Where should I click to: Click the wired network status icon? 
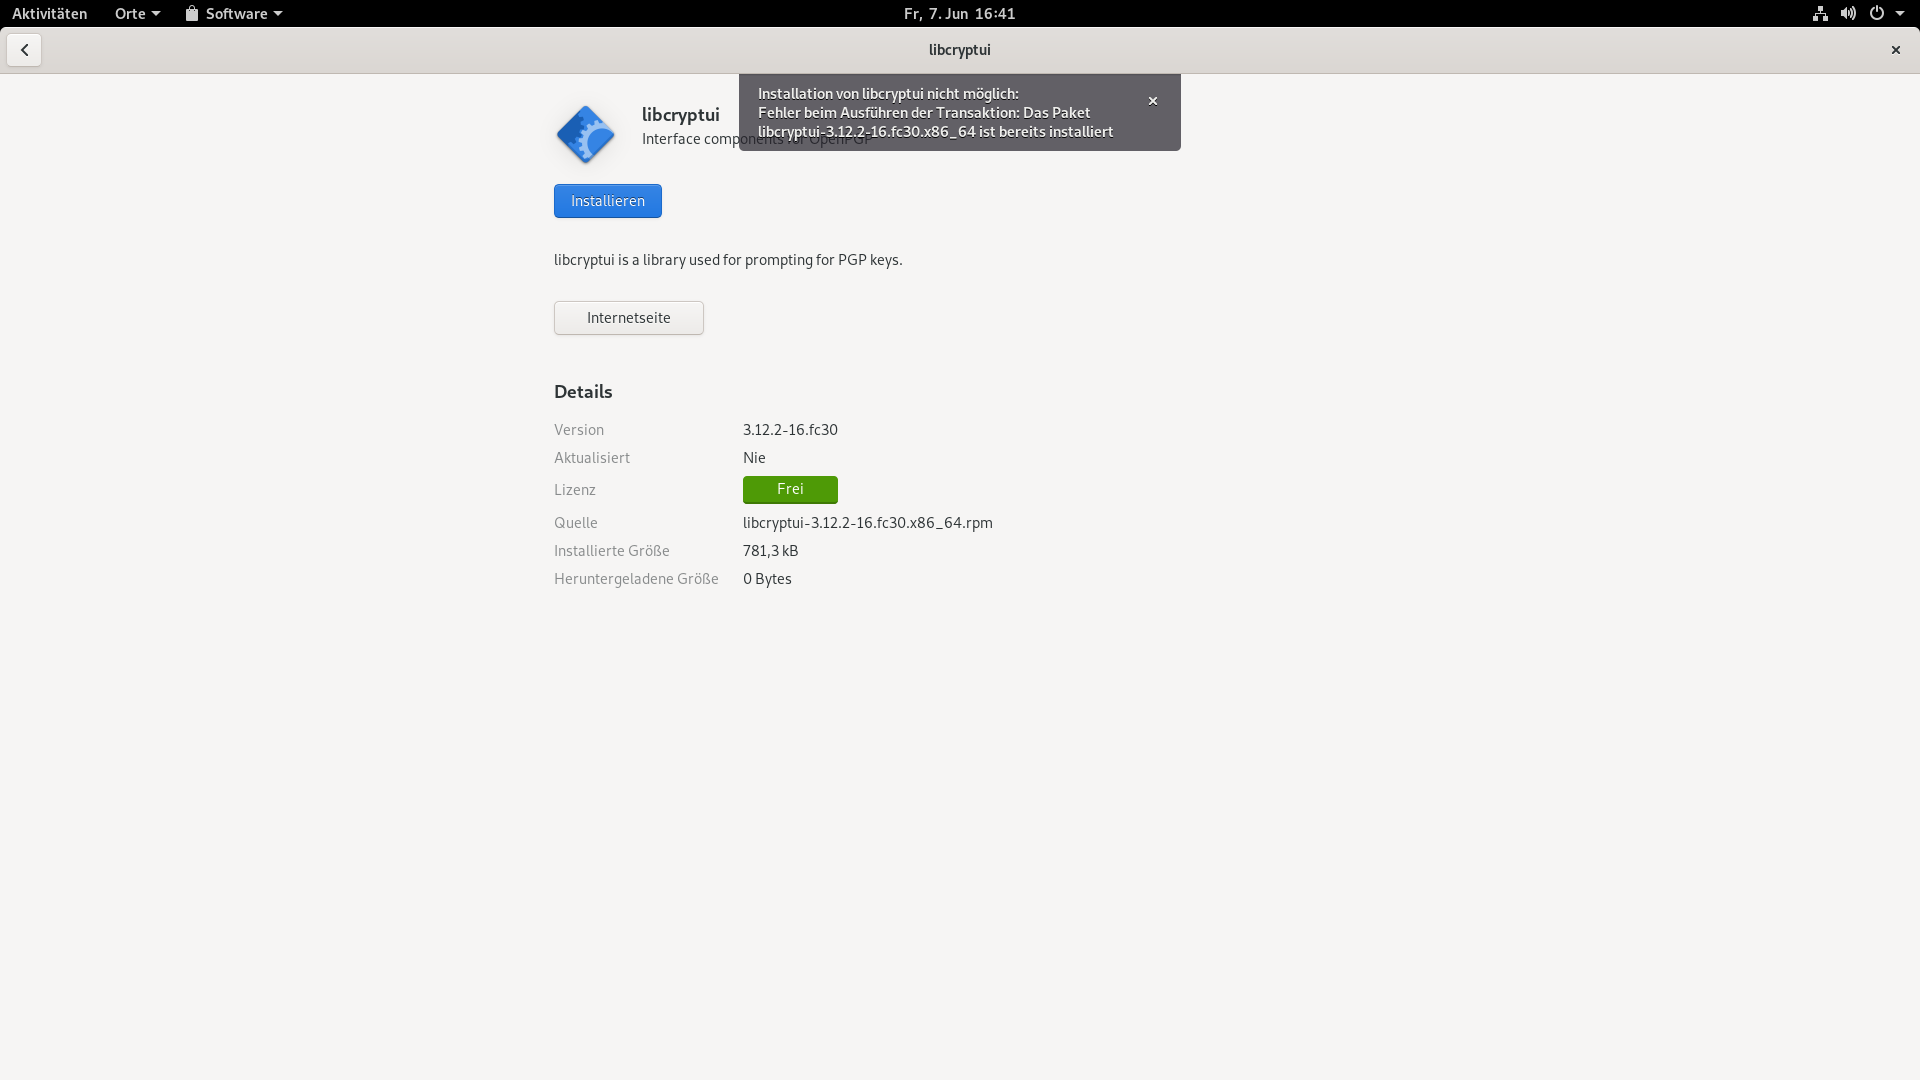(x=1820, y=13)
